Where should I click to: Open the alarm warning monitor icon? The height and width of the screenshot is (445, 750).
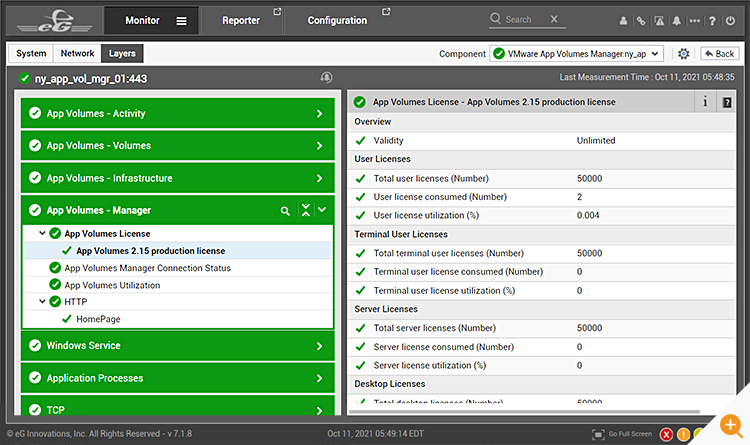point(659,21)
